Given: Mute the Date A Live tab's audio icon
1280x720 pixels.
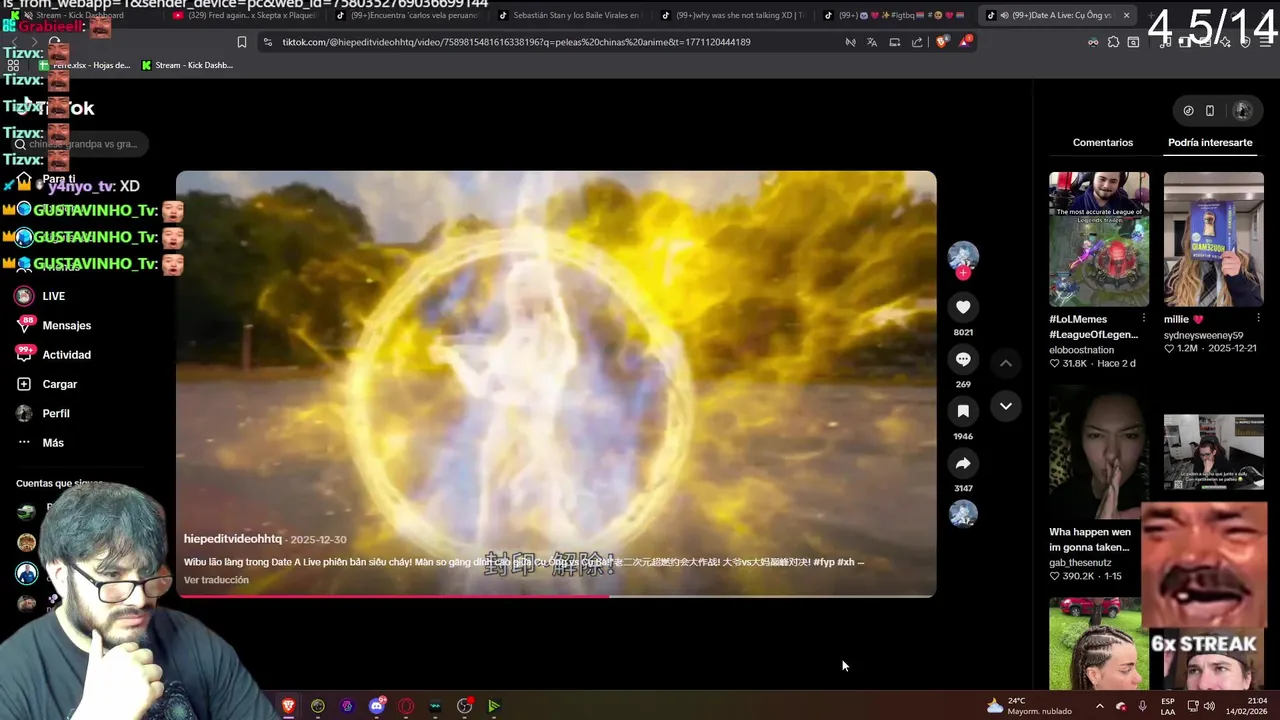Looking at the screenshot, I should coord(1004,15).
